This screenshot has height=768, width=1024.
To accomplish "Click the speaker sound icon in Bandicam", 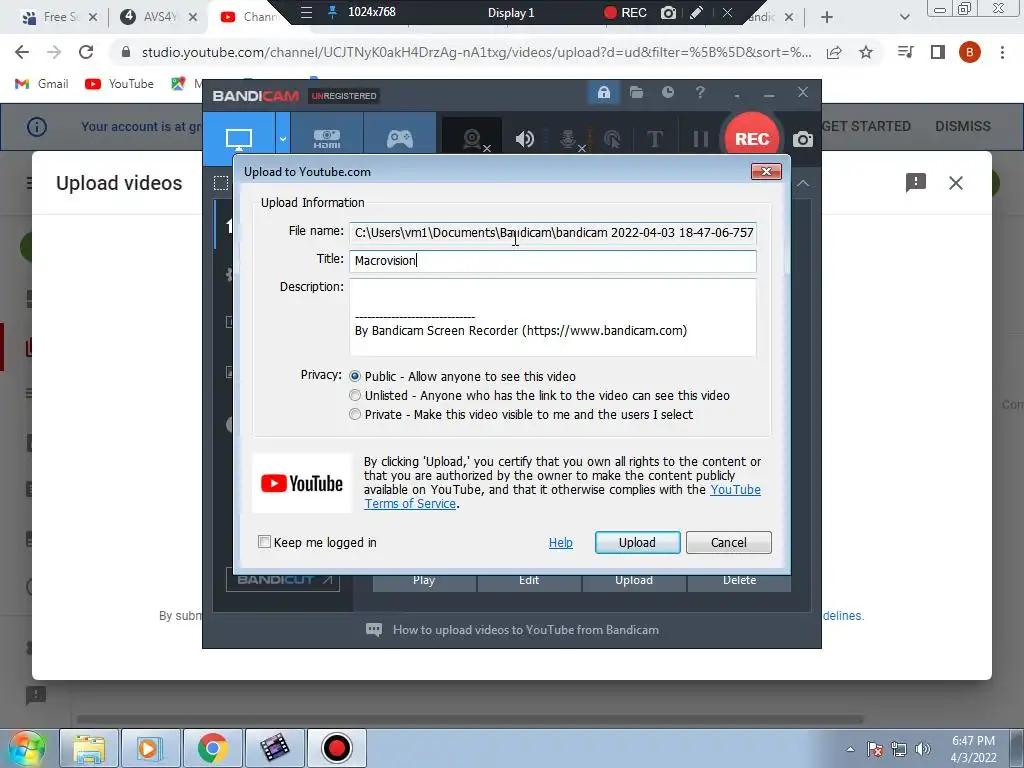I will [x=524, y=138].
